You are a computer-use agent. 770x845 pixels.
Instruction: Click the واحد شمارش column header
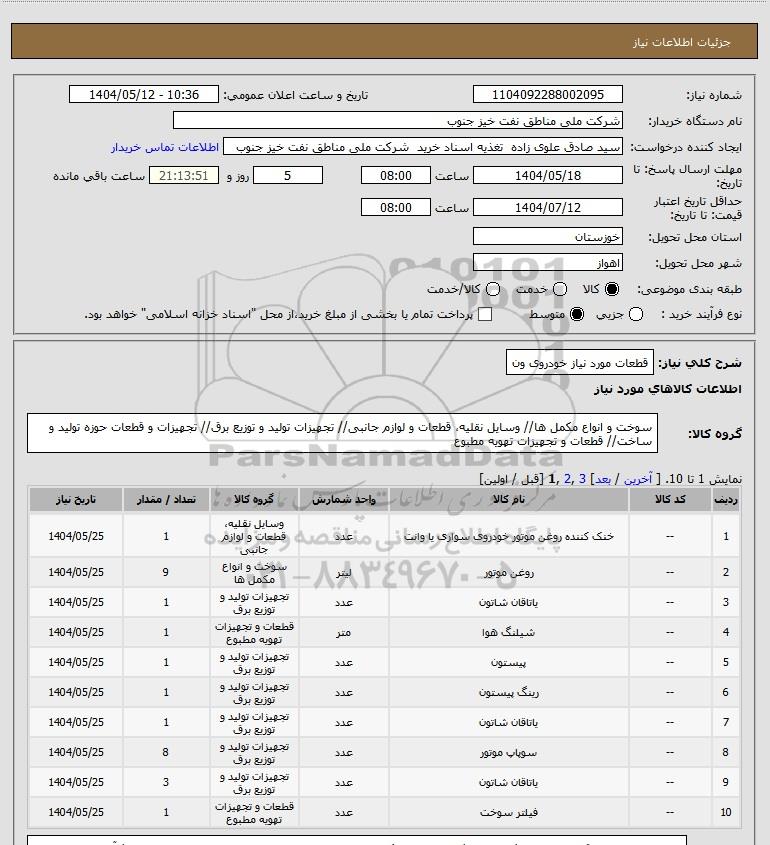pyautogui.click(x=344, y=500)
